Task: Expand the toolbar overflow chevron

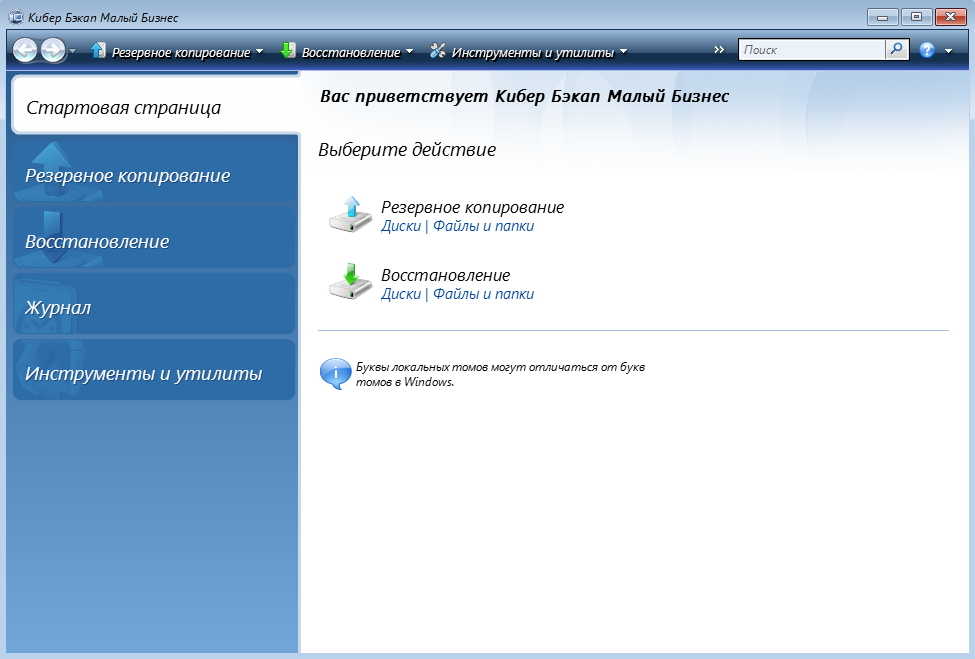Action: [x=719, y=49]
